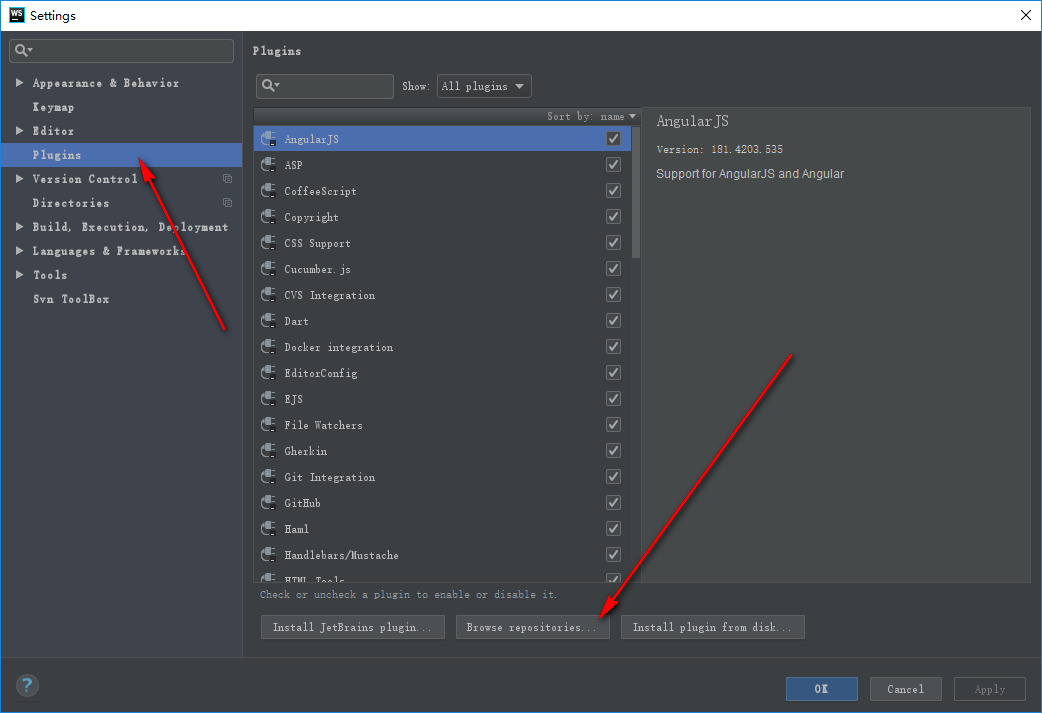Viewport: 1042px width, 713px height.
Task: Click Install JetBrains plugin button
Action: tap(352, 627)
